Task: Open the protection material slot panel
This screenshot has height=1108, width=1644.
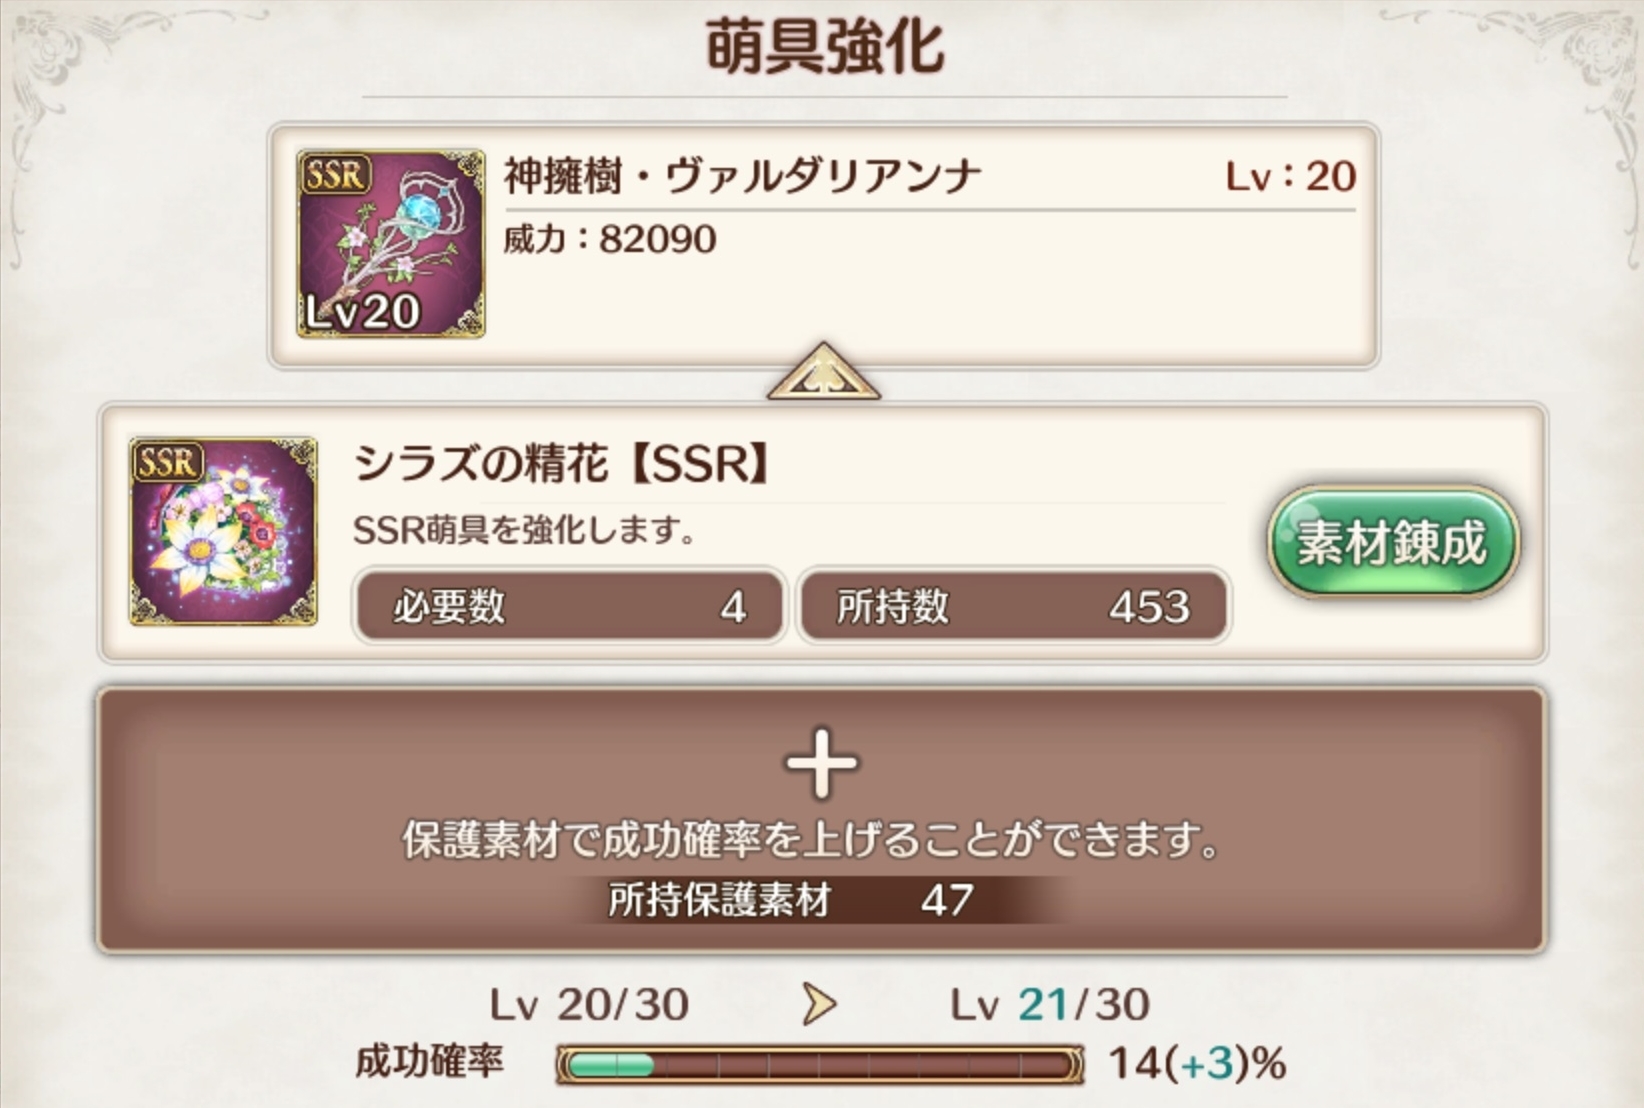Action: [821, 819]
